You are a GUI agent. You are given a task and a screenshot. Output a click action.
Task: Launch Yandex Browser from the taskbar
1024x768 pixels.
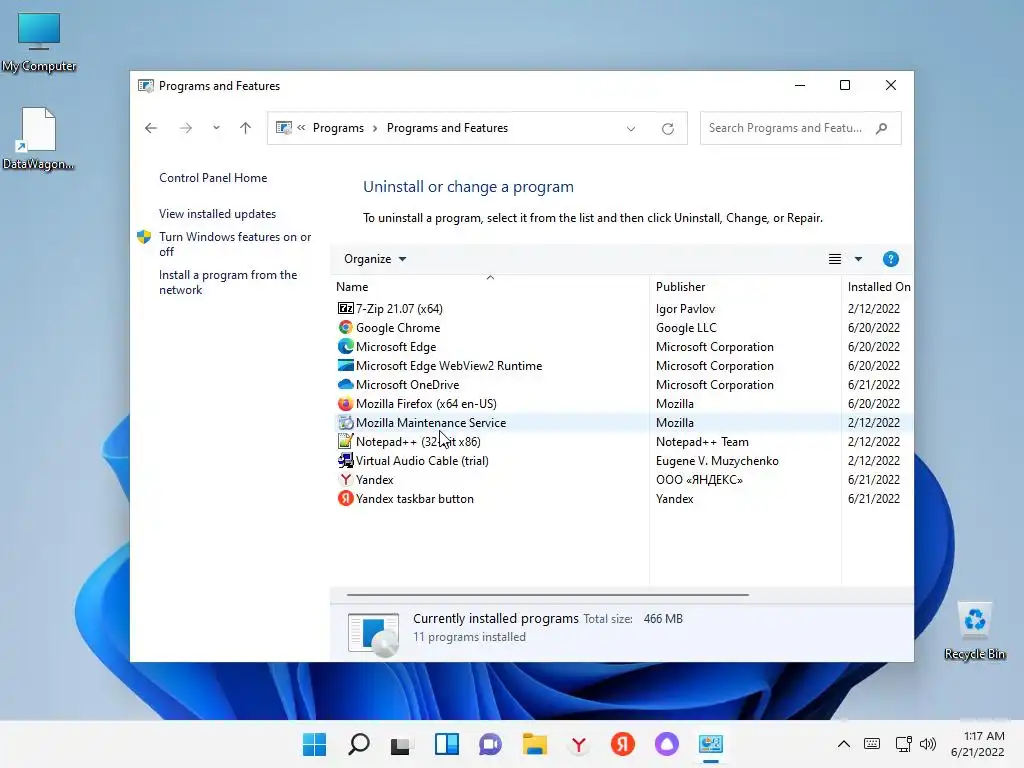579,744
